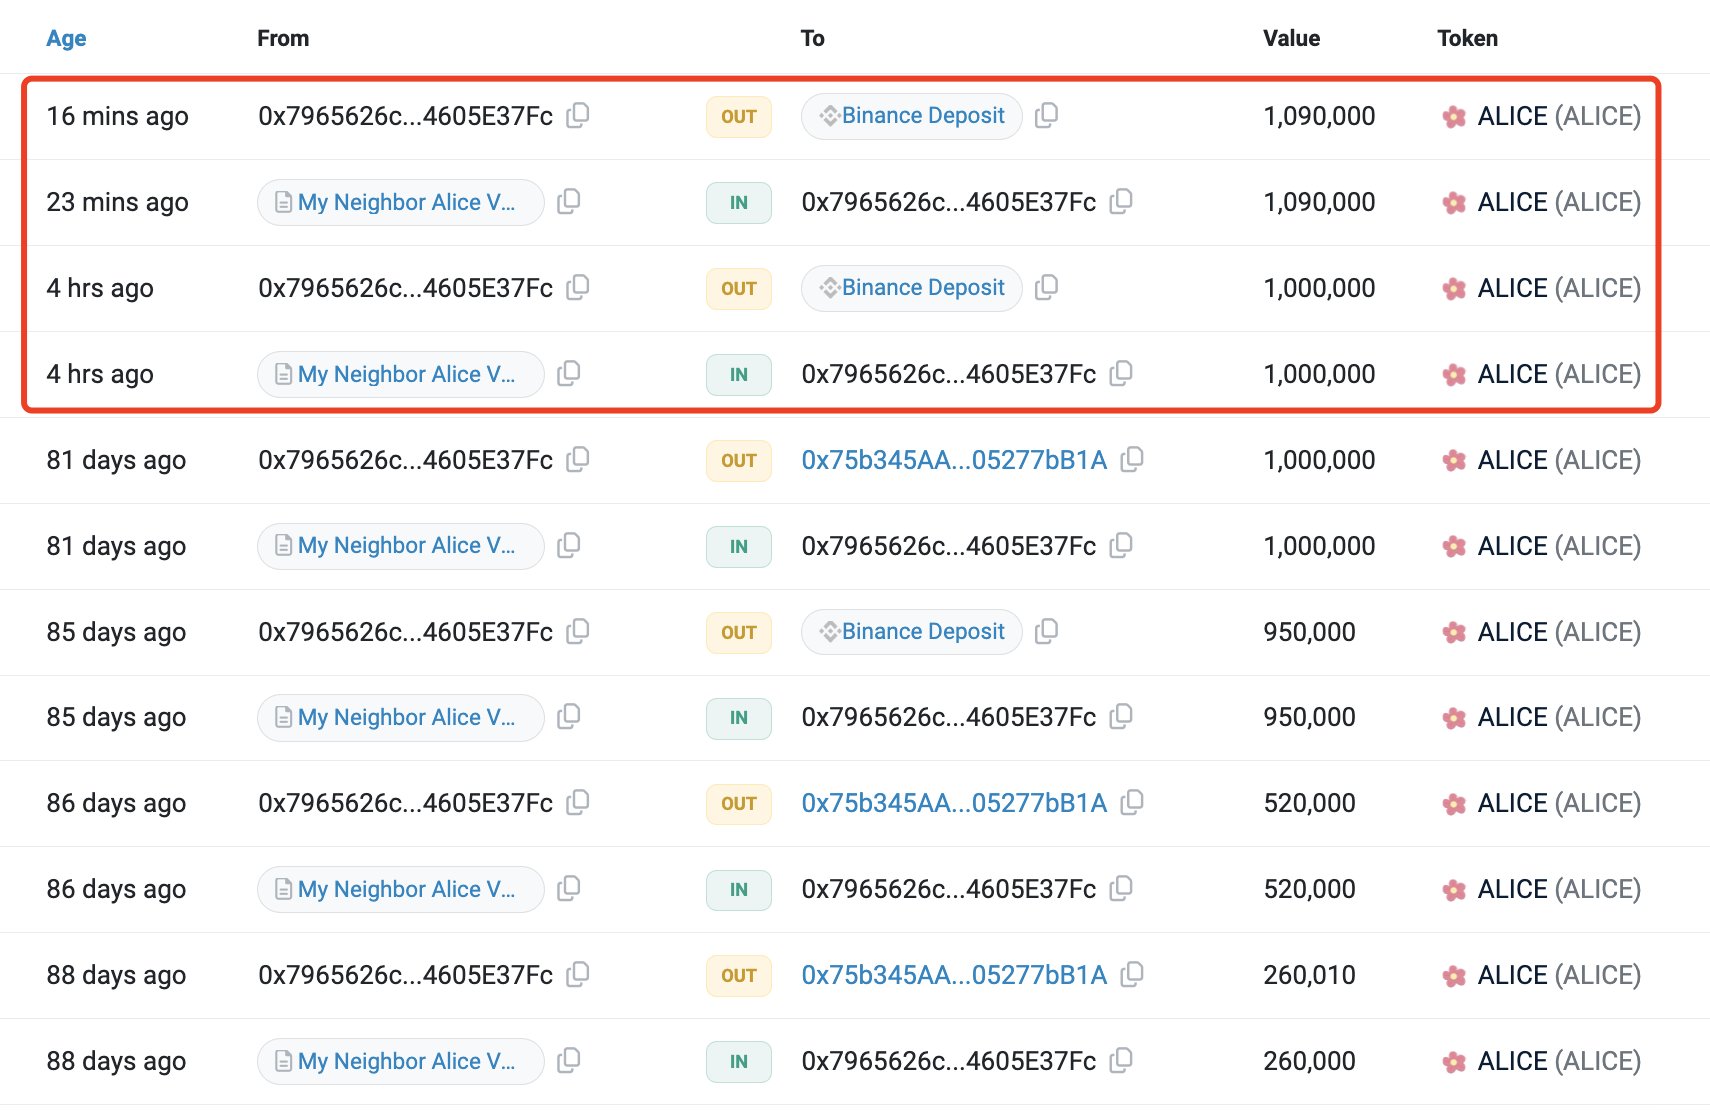This screenshot has height=1110, width=1710.
Task: Open My Neighbor Alice V... in 85 days ago row
Action: click(400, 717)
